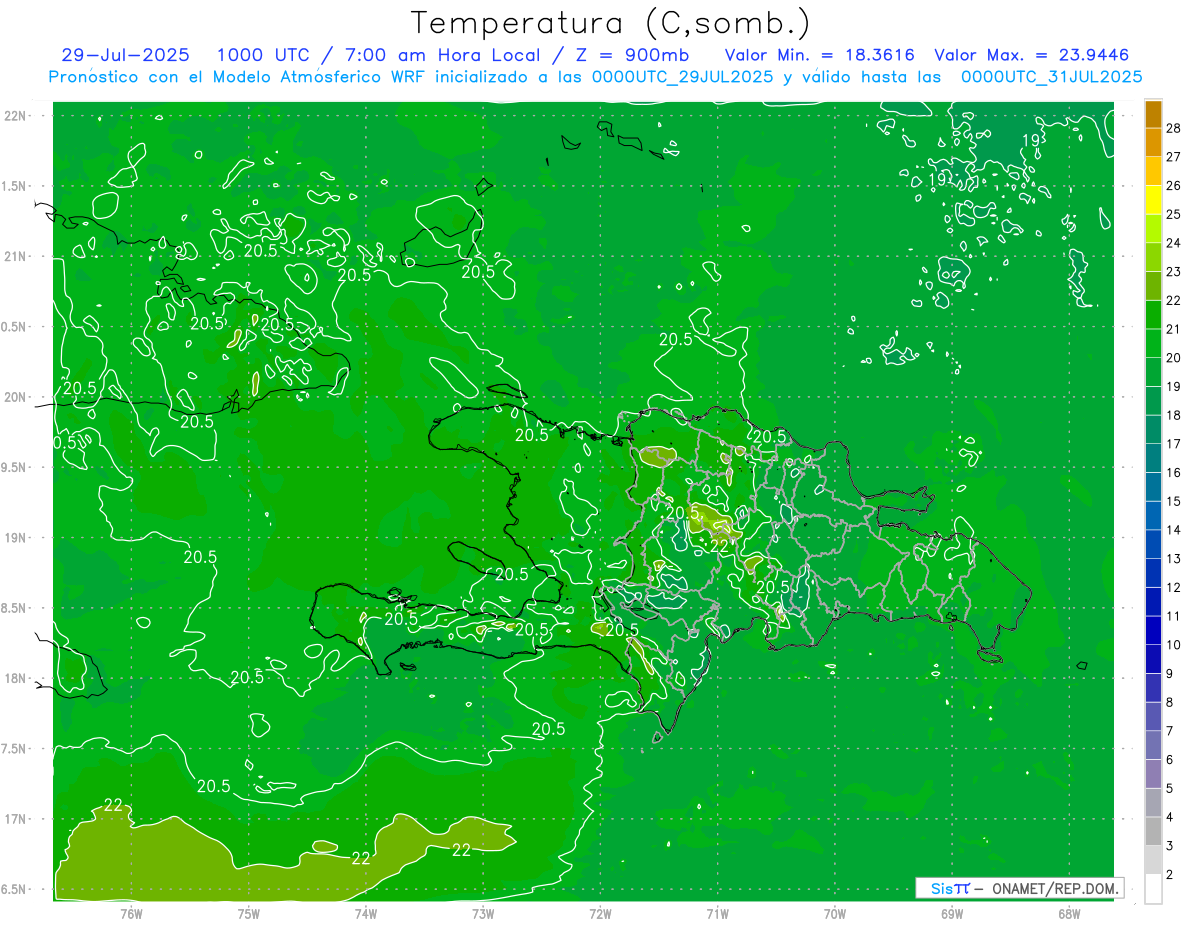
Task: Click colorbar scale label '28'
Action: 1174,128
